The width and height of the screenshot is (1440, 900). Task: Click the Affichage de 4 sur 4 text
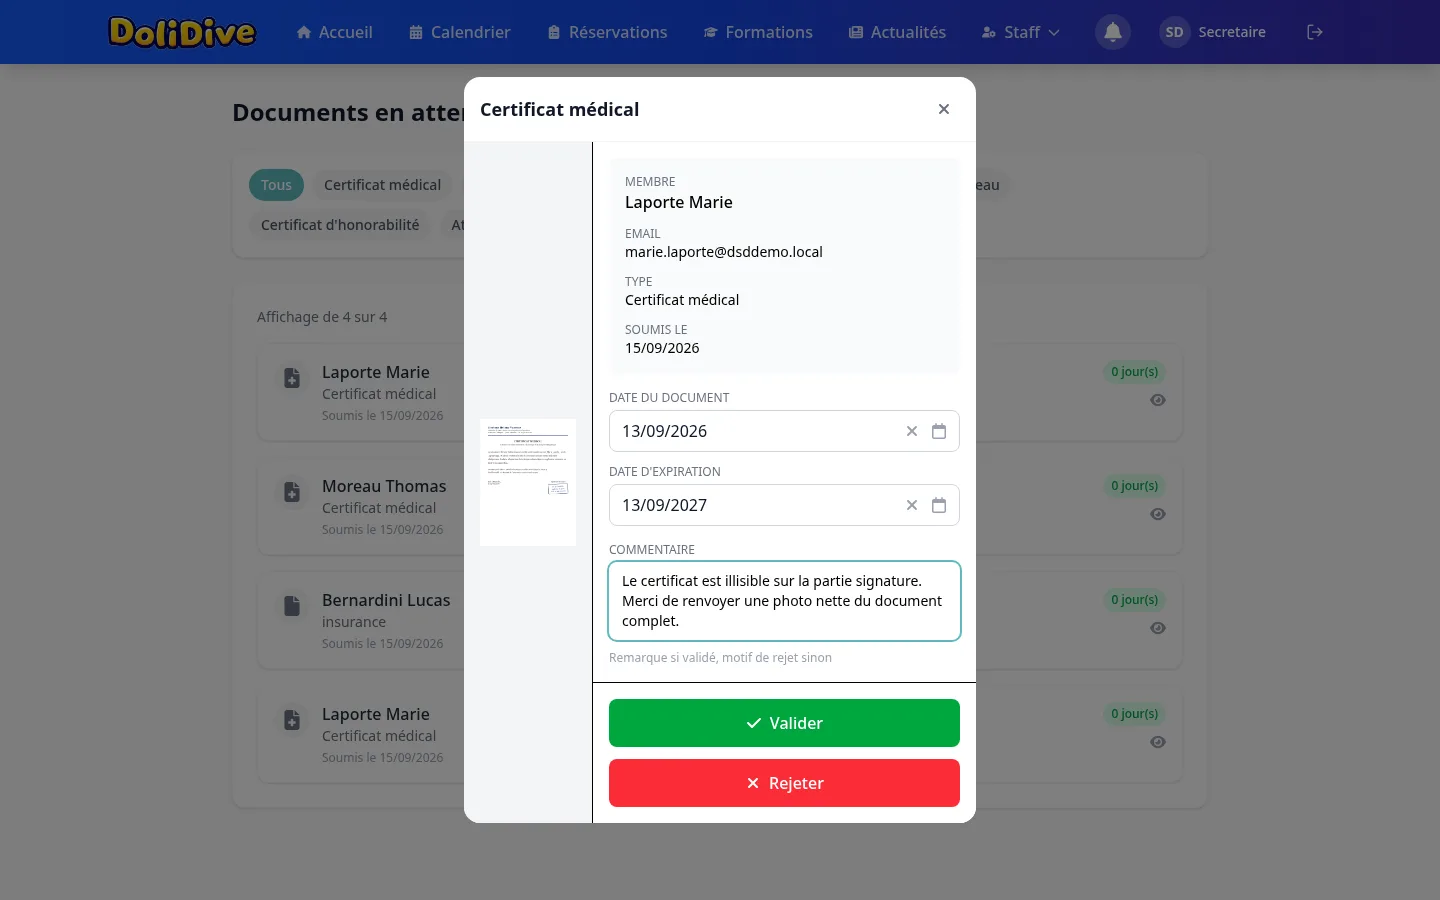[322, 317]
